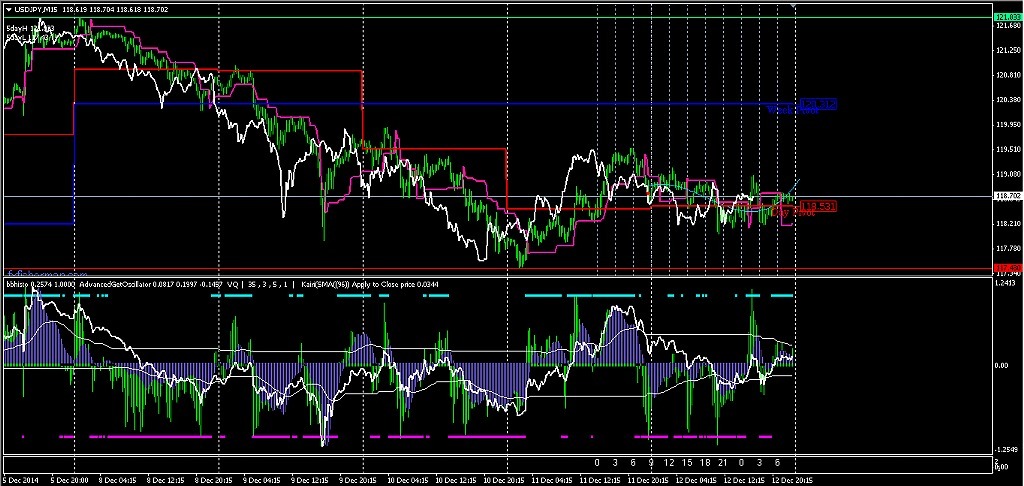1024x486 pixels.
Task: Select the hour marker labeled 21
Action: tap(723, 463)
